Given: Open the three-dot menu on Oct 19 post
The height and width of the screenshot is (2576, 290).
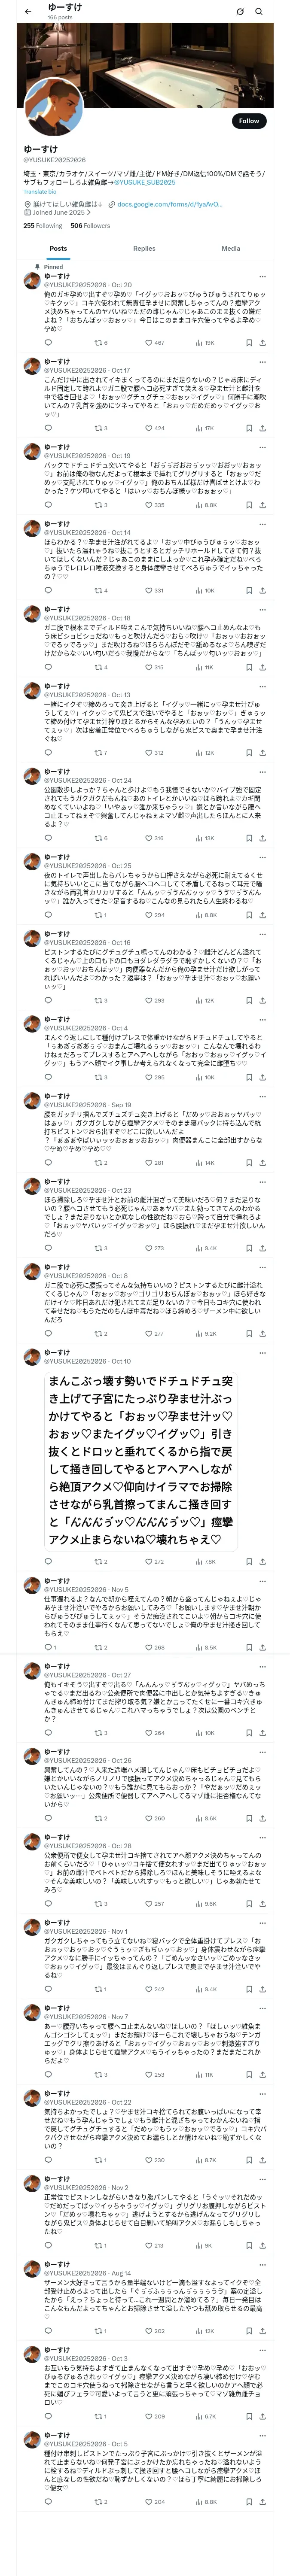Looking at the screenshot, I should tap(262, 447).
